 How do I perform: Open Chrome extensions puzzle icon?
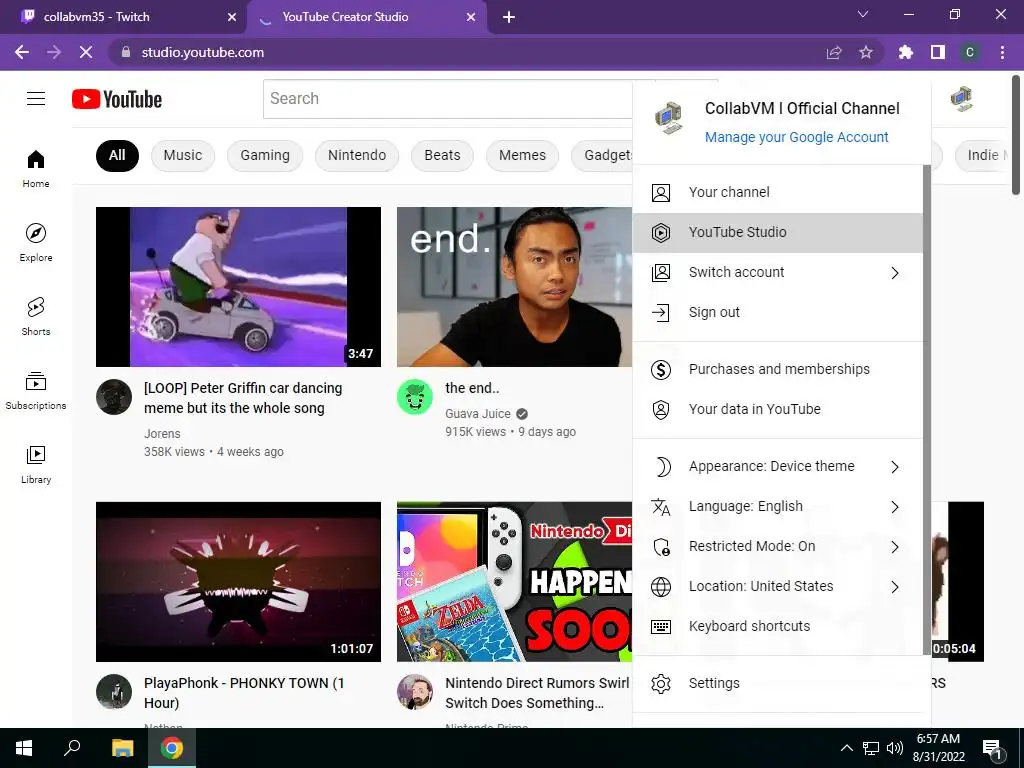(906, 52)
